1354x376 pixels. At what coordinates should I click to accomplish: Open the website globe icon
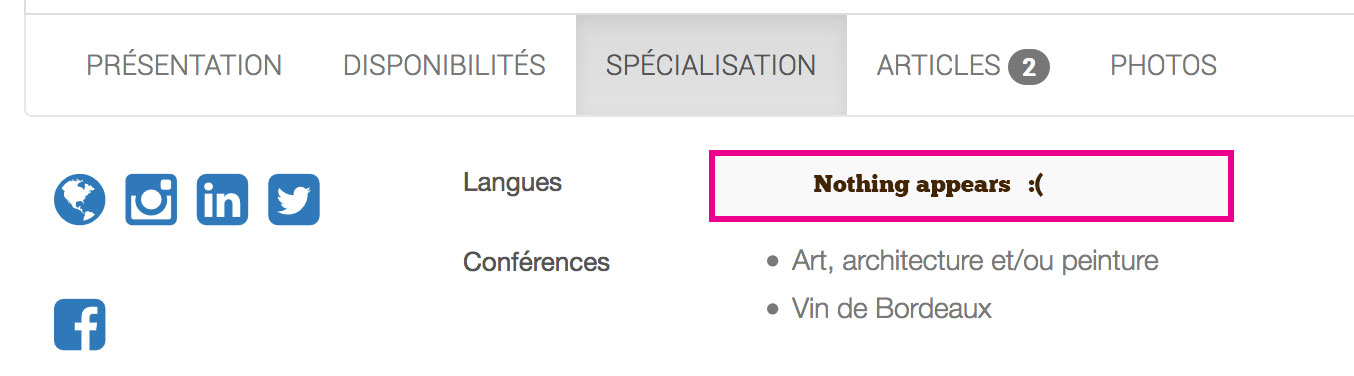[x=79, y=199]
